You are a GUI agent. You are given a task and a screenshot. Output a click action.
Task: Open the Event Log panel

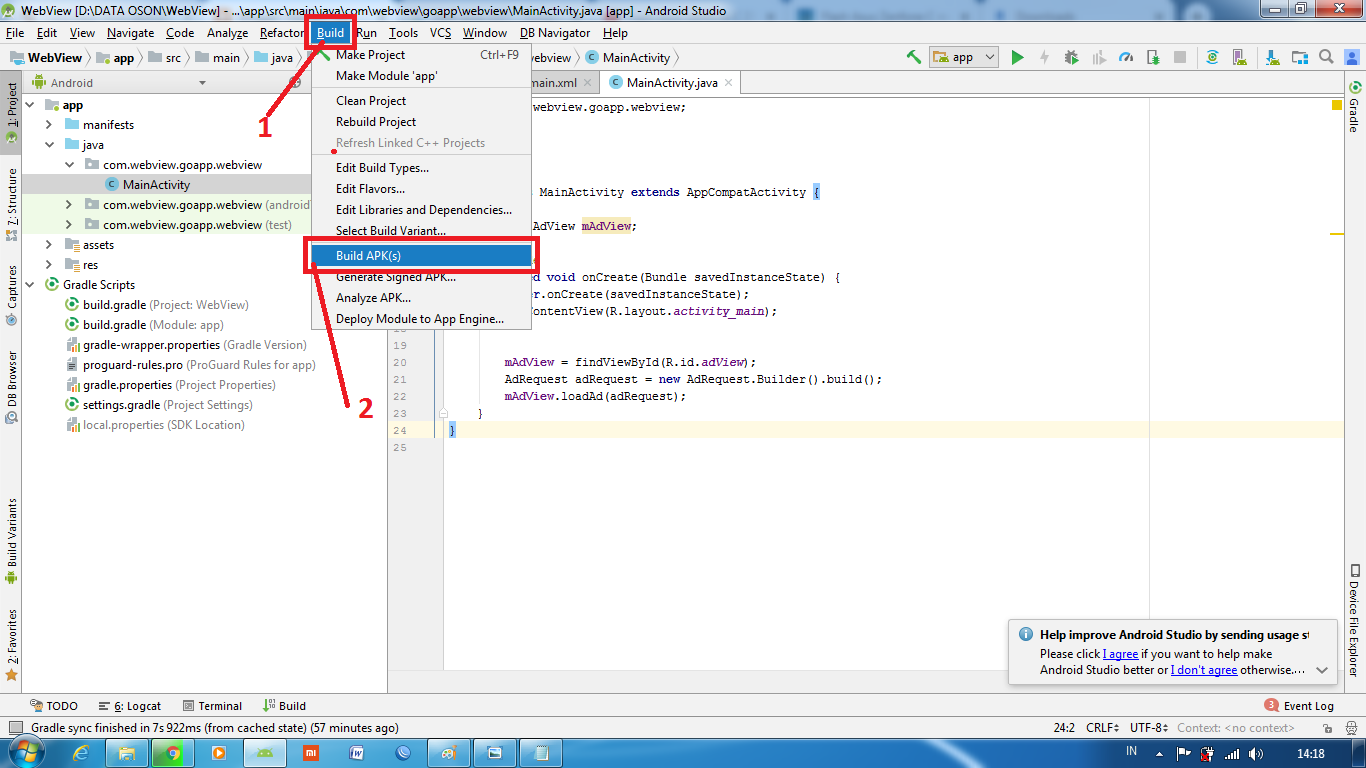click(x=1300, y=706)
